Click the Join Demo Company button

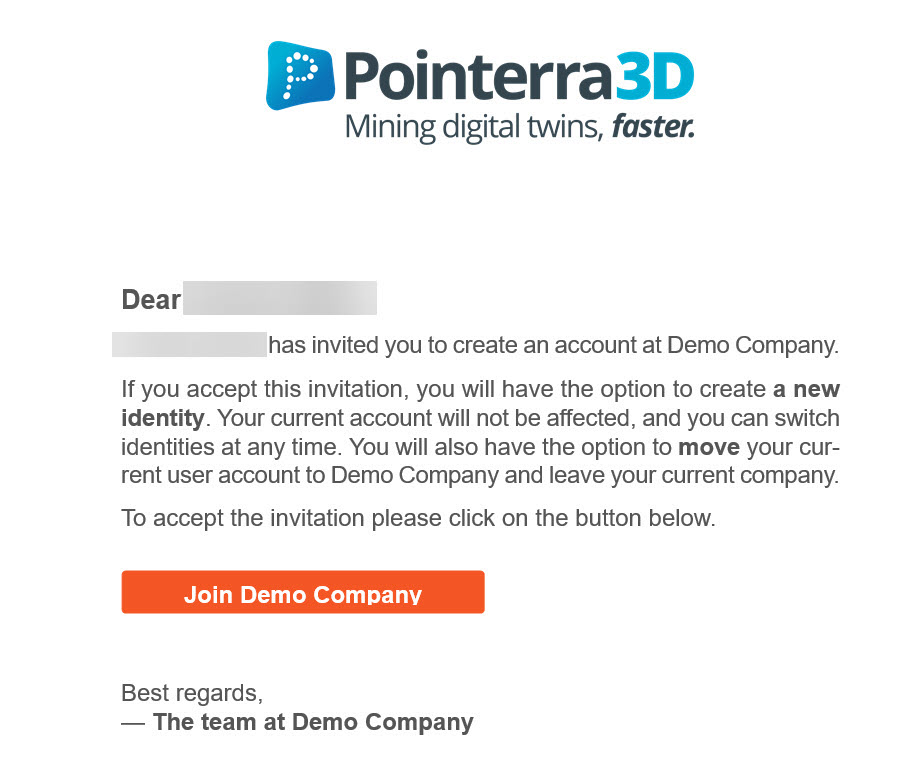(x=302, y=592)
